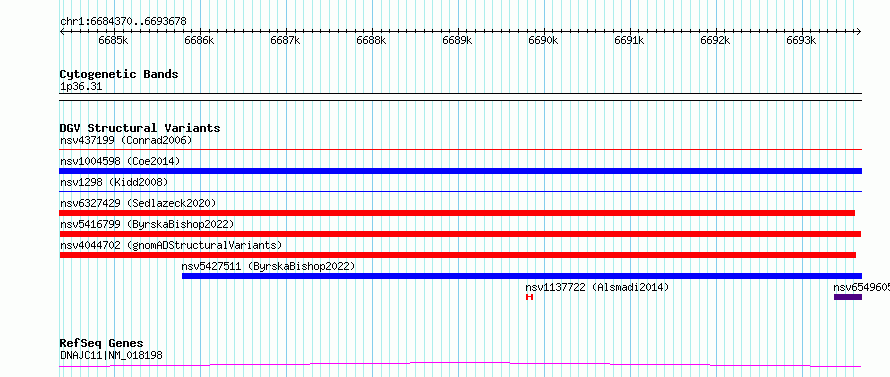Open the cut-off nsv6549605 label

[862, 287]
